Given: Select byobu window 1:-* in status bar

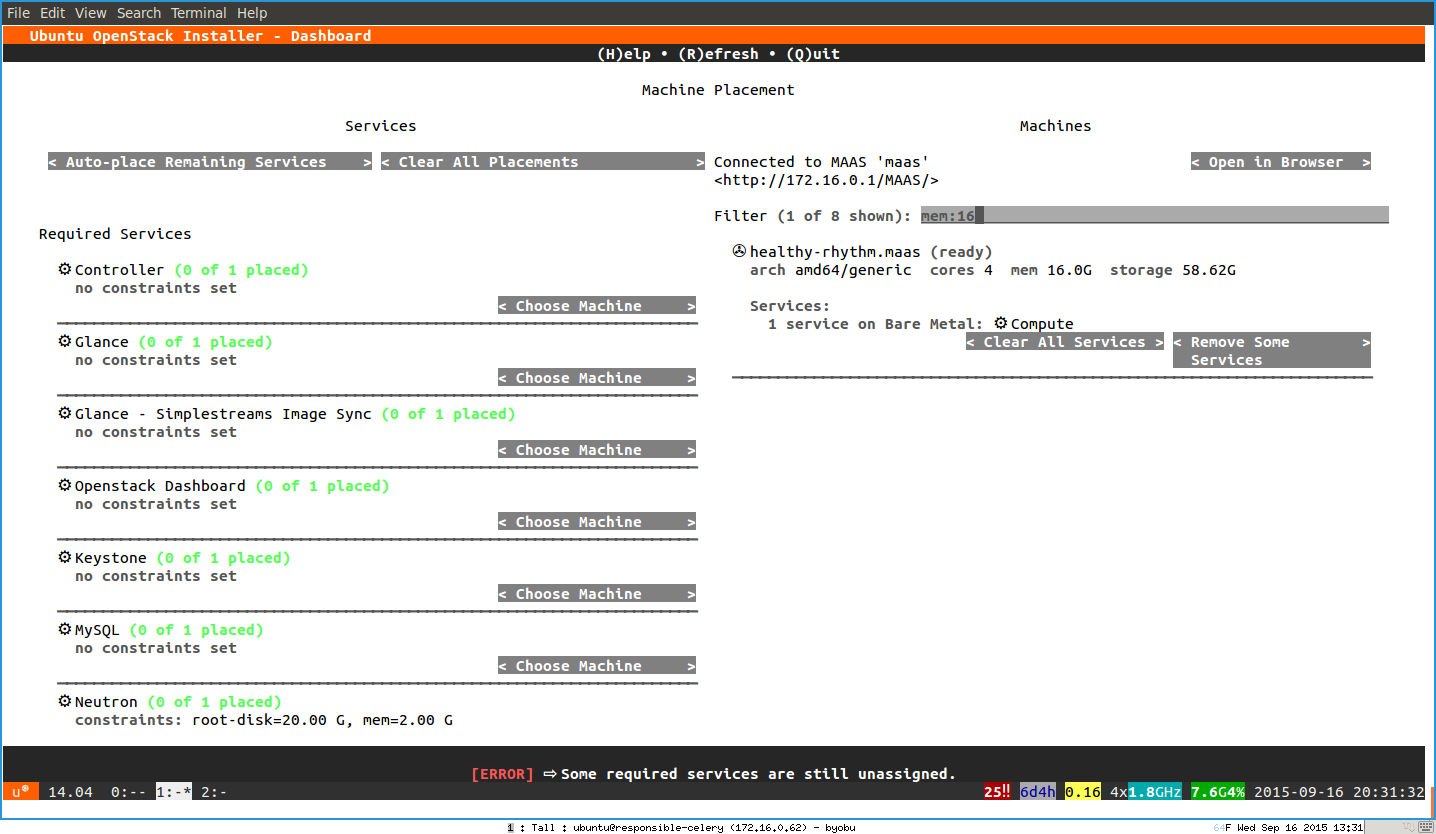Looking at the screenshot, I should [x=174, y=792].
